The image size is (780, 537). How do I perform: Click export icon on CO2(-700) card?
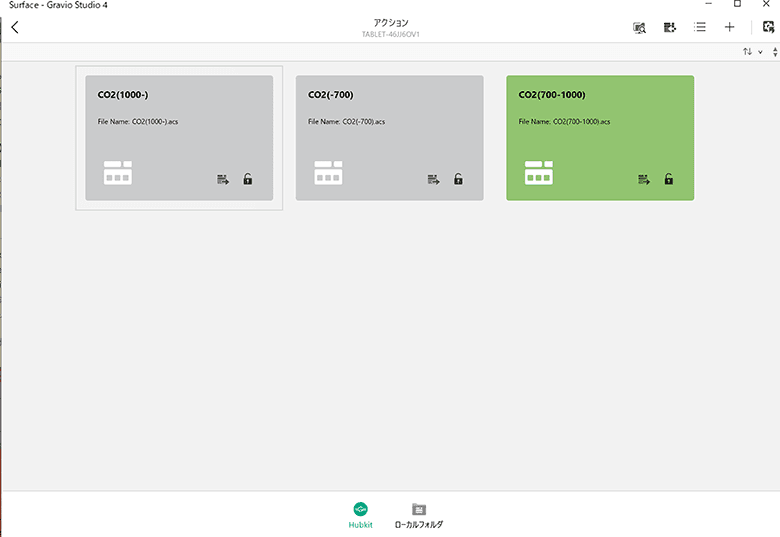click(433, 179)
